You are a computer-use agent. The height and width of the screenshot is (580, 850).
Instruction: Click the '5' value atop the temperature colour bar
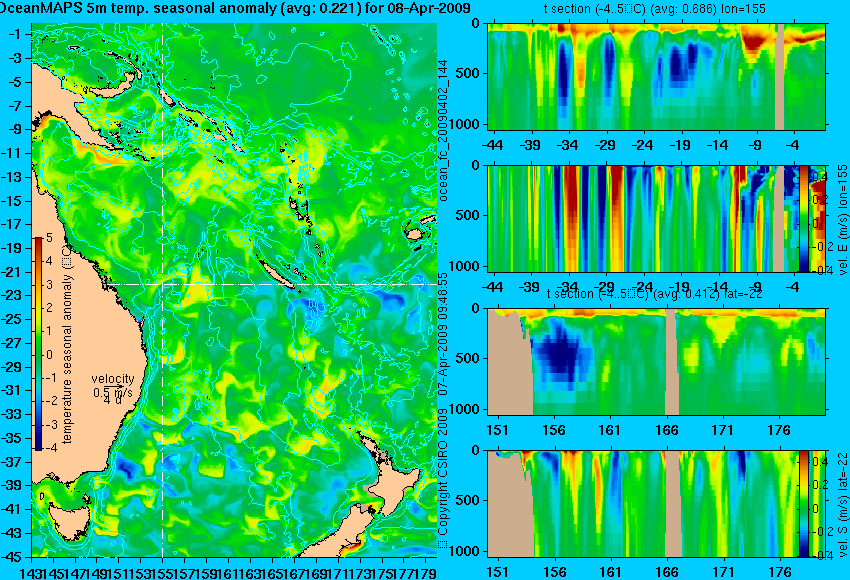[x=49, y=237]
